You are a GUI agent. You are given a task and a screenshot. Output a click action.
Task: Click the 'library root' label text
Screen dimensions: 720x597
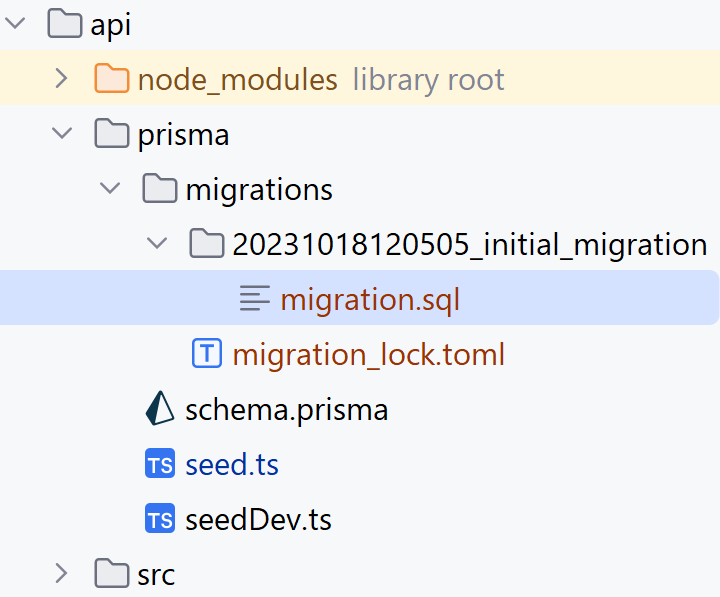point(429,80)
